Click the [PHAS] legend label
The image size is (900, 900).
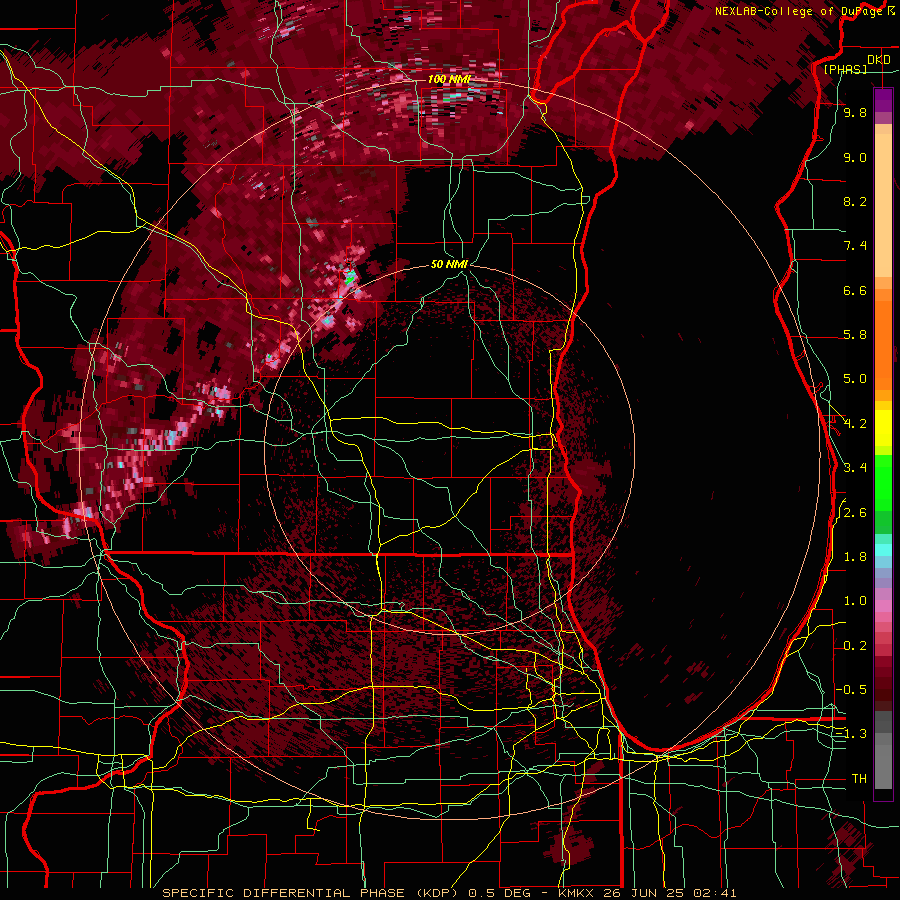[x=845, y=69]
